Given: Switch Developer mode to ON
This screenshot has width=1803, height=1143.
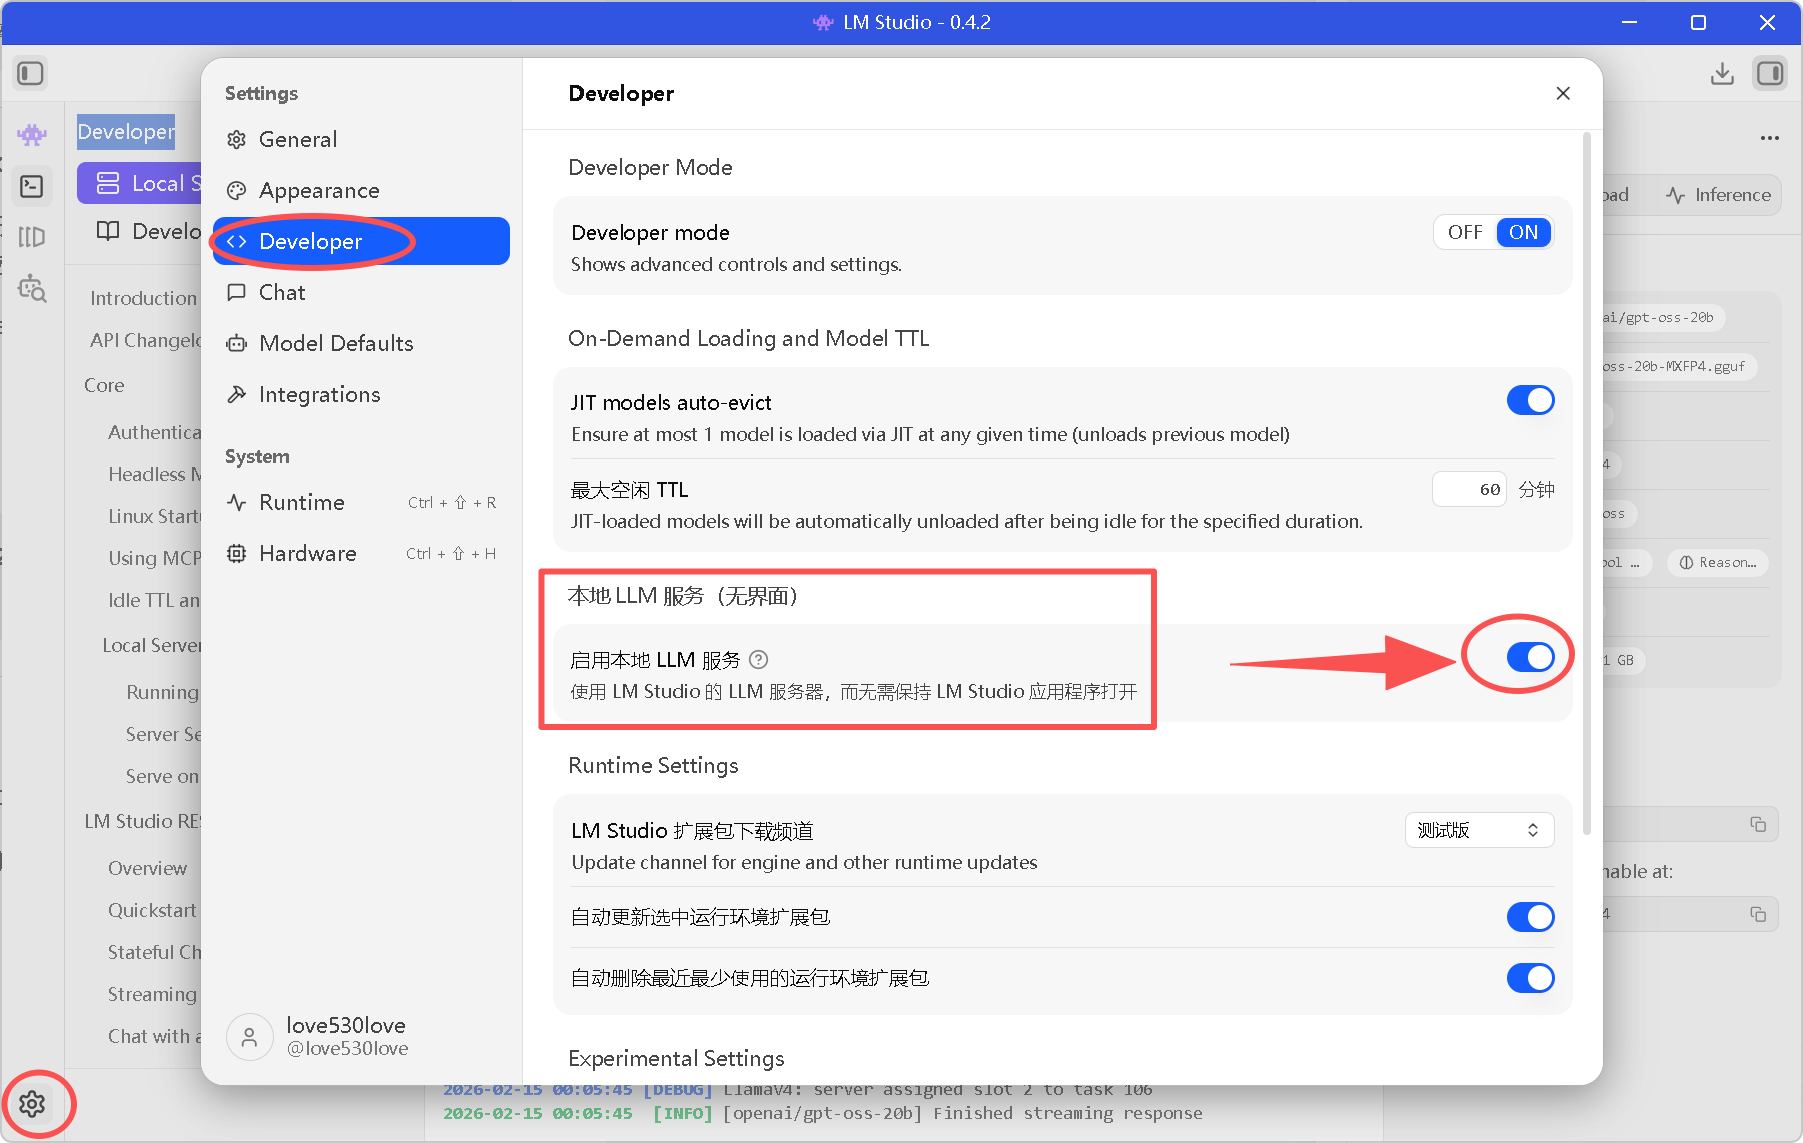Looking at the screenshot, I should pos(1523,232).
